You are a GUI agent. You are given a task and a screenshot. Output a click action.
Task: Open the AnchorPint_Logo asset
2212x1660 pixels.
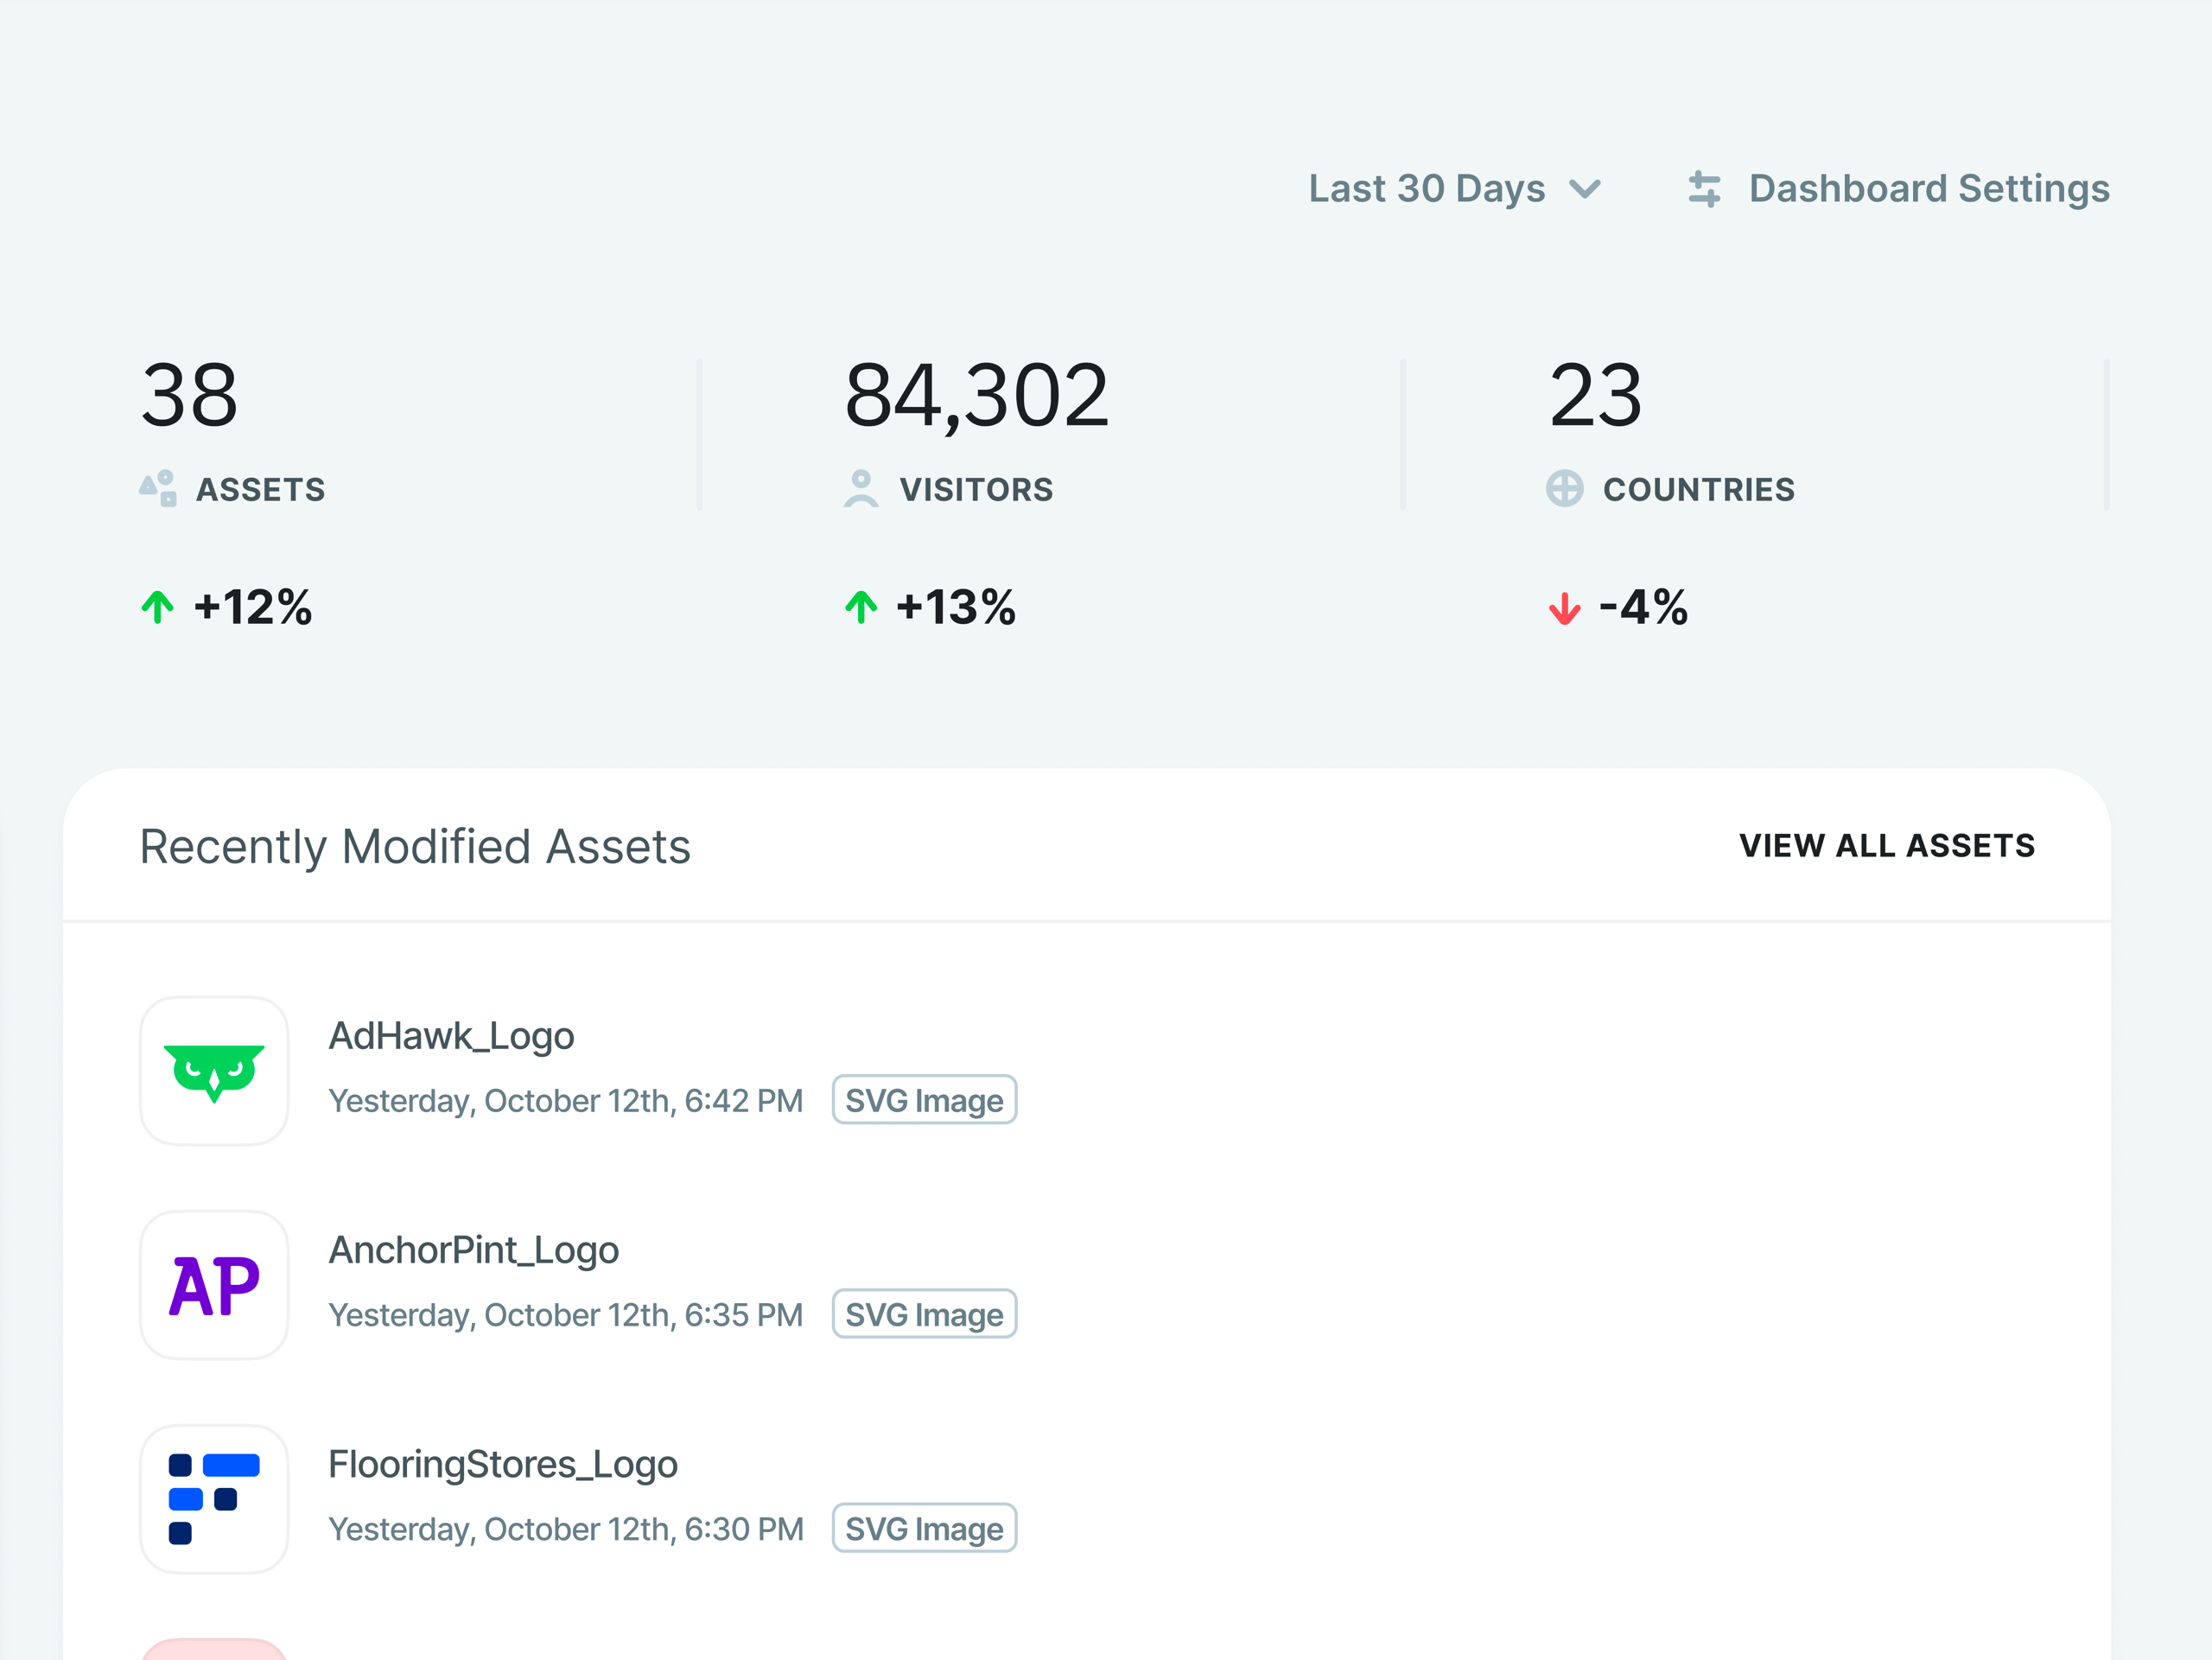(474, 1251)
